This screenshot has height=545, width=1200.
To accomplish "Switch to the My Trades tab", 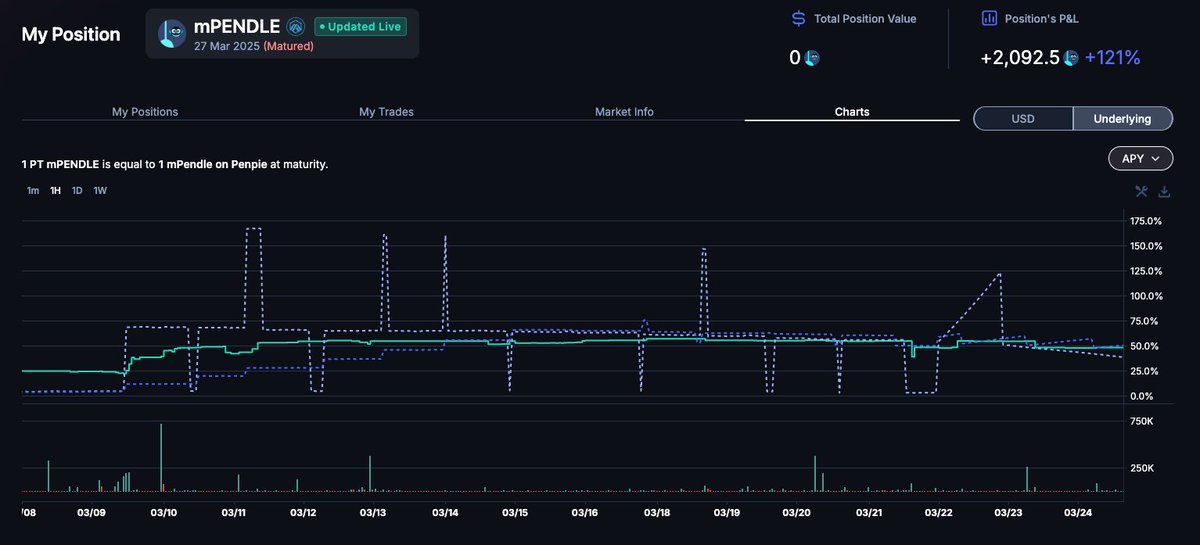I will tap(386, 112).
